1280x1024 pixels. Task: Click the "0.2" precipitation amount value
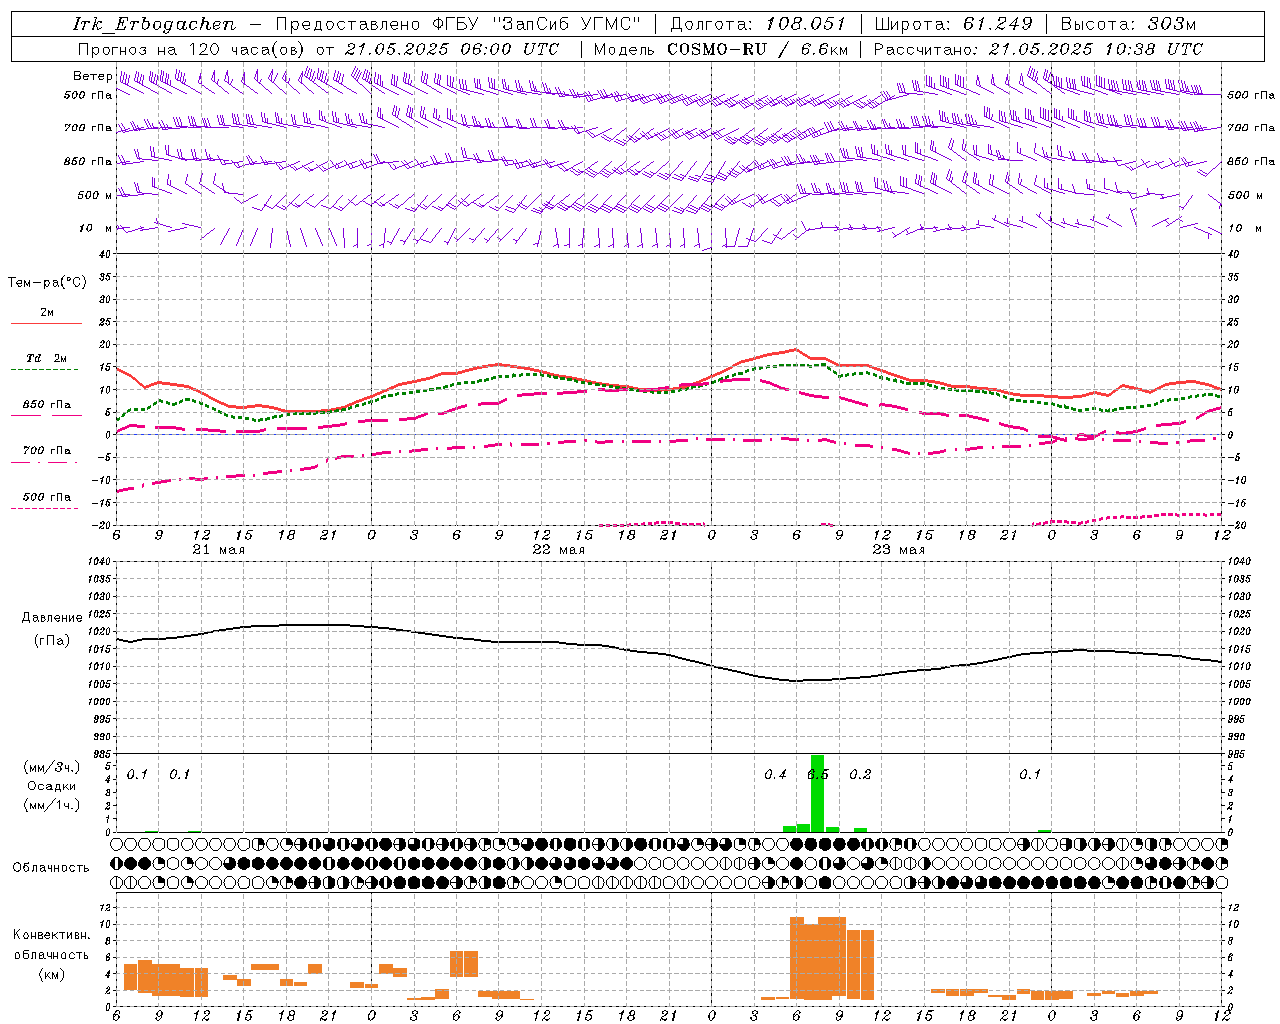[860, 775]
